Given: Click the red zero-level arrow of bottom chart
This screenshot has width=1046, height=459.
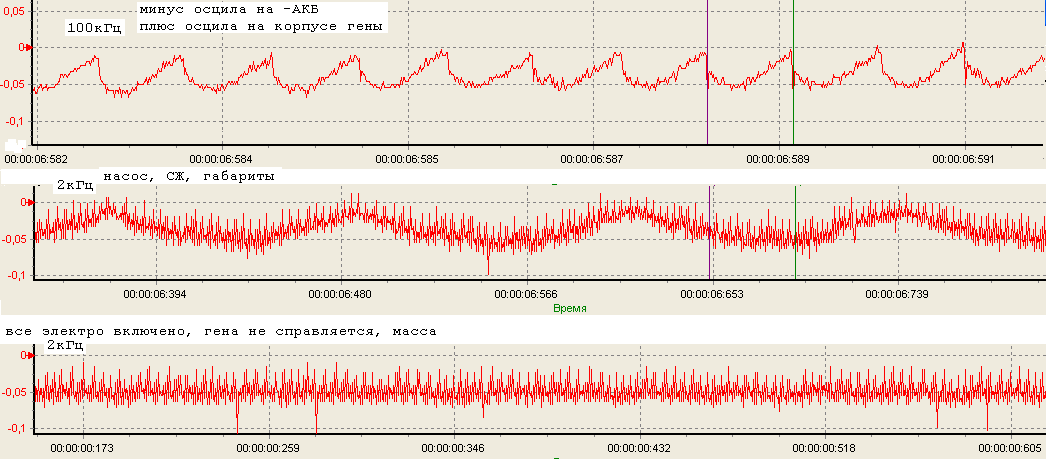Looking at the screenshot, I should (30, 356).
